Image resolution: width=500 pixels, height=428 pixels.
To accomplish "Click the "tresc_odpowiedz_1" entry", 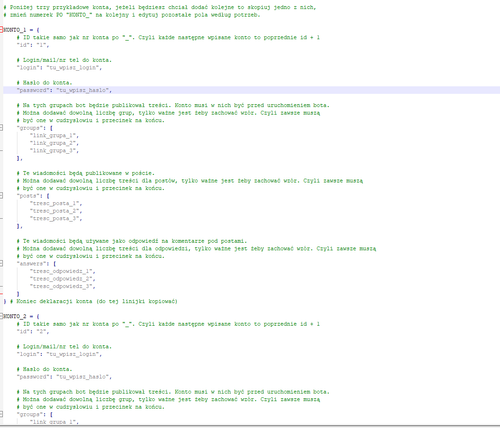I will 63,271.
